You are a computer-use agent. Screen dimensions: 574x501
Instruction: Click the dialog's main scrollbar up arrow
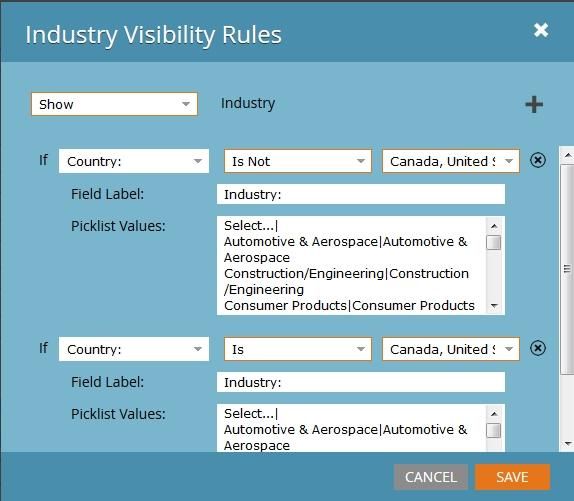(568, 155)
